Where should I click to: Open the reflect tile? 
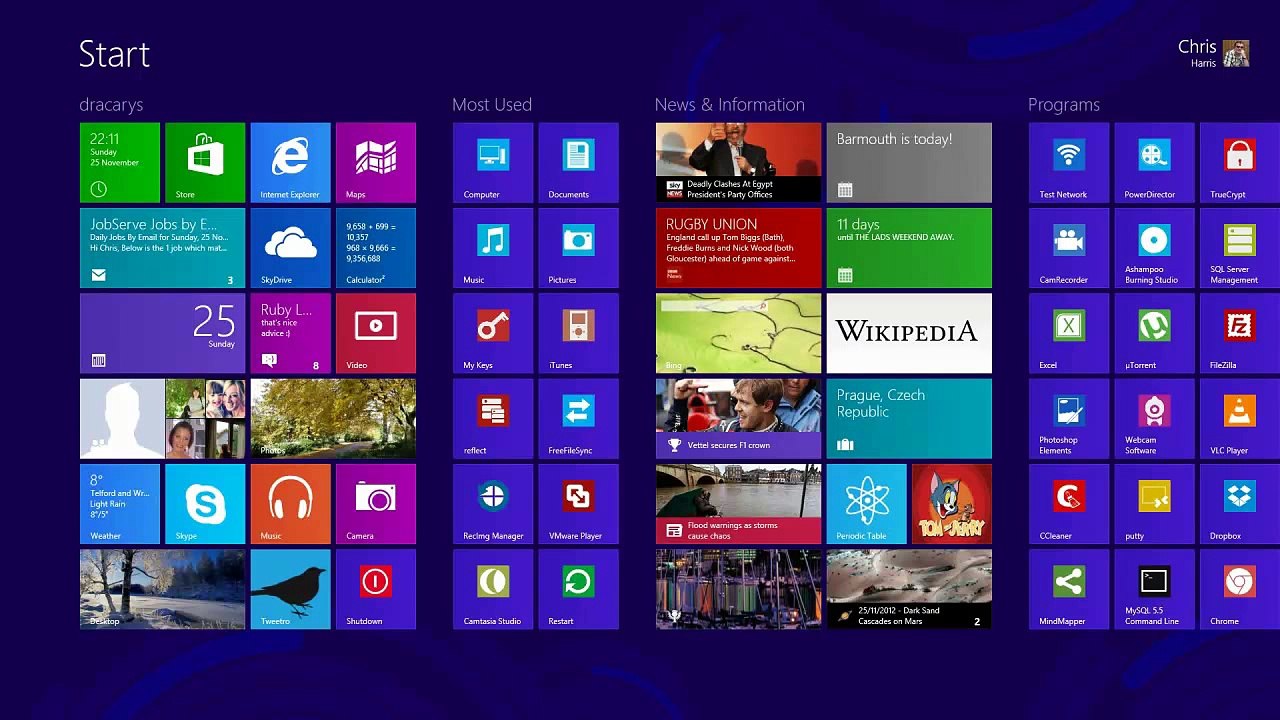click(493, 419)
